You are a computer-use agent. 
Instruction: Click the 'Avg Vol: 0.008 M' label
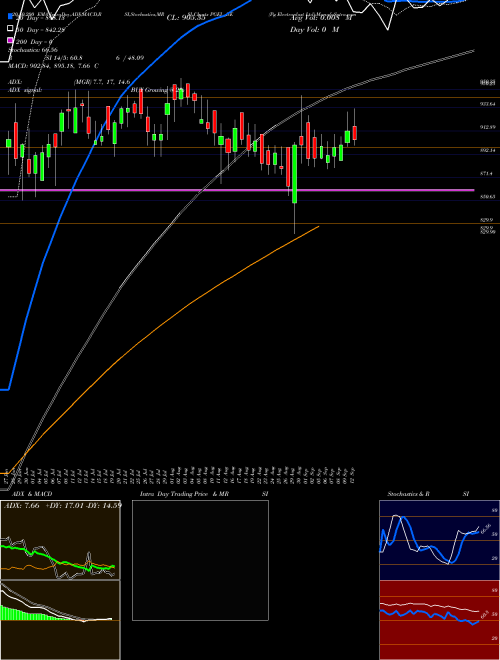pyautogui.click(x=321, y=18)
